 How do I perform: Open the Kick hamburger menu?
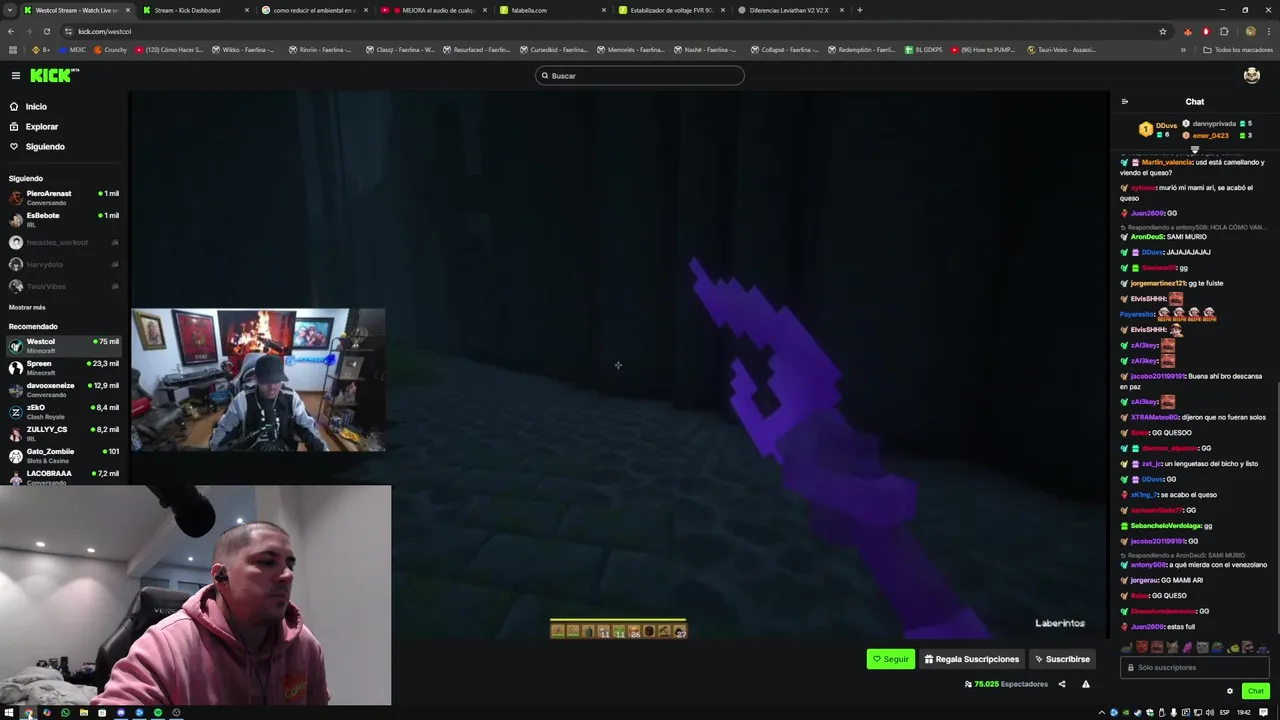(x=16, y=76)
